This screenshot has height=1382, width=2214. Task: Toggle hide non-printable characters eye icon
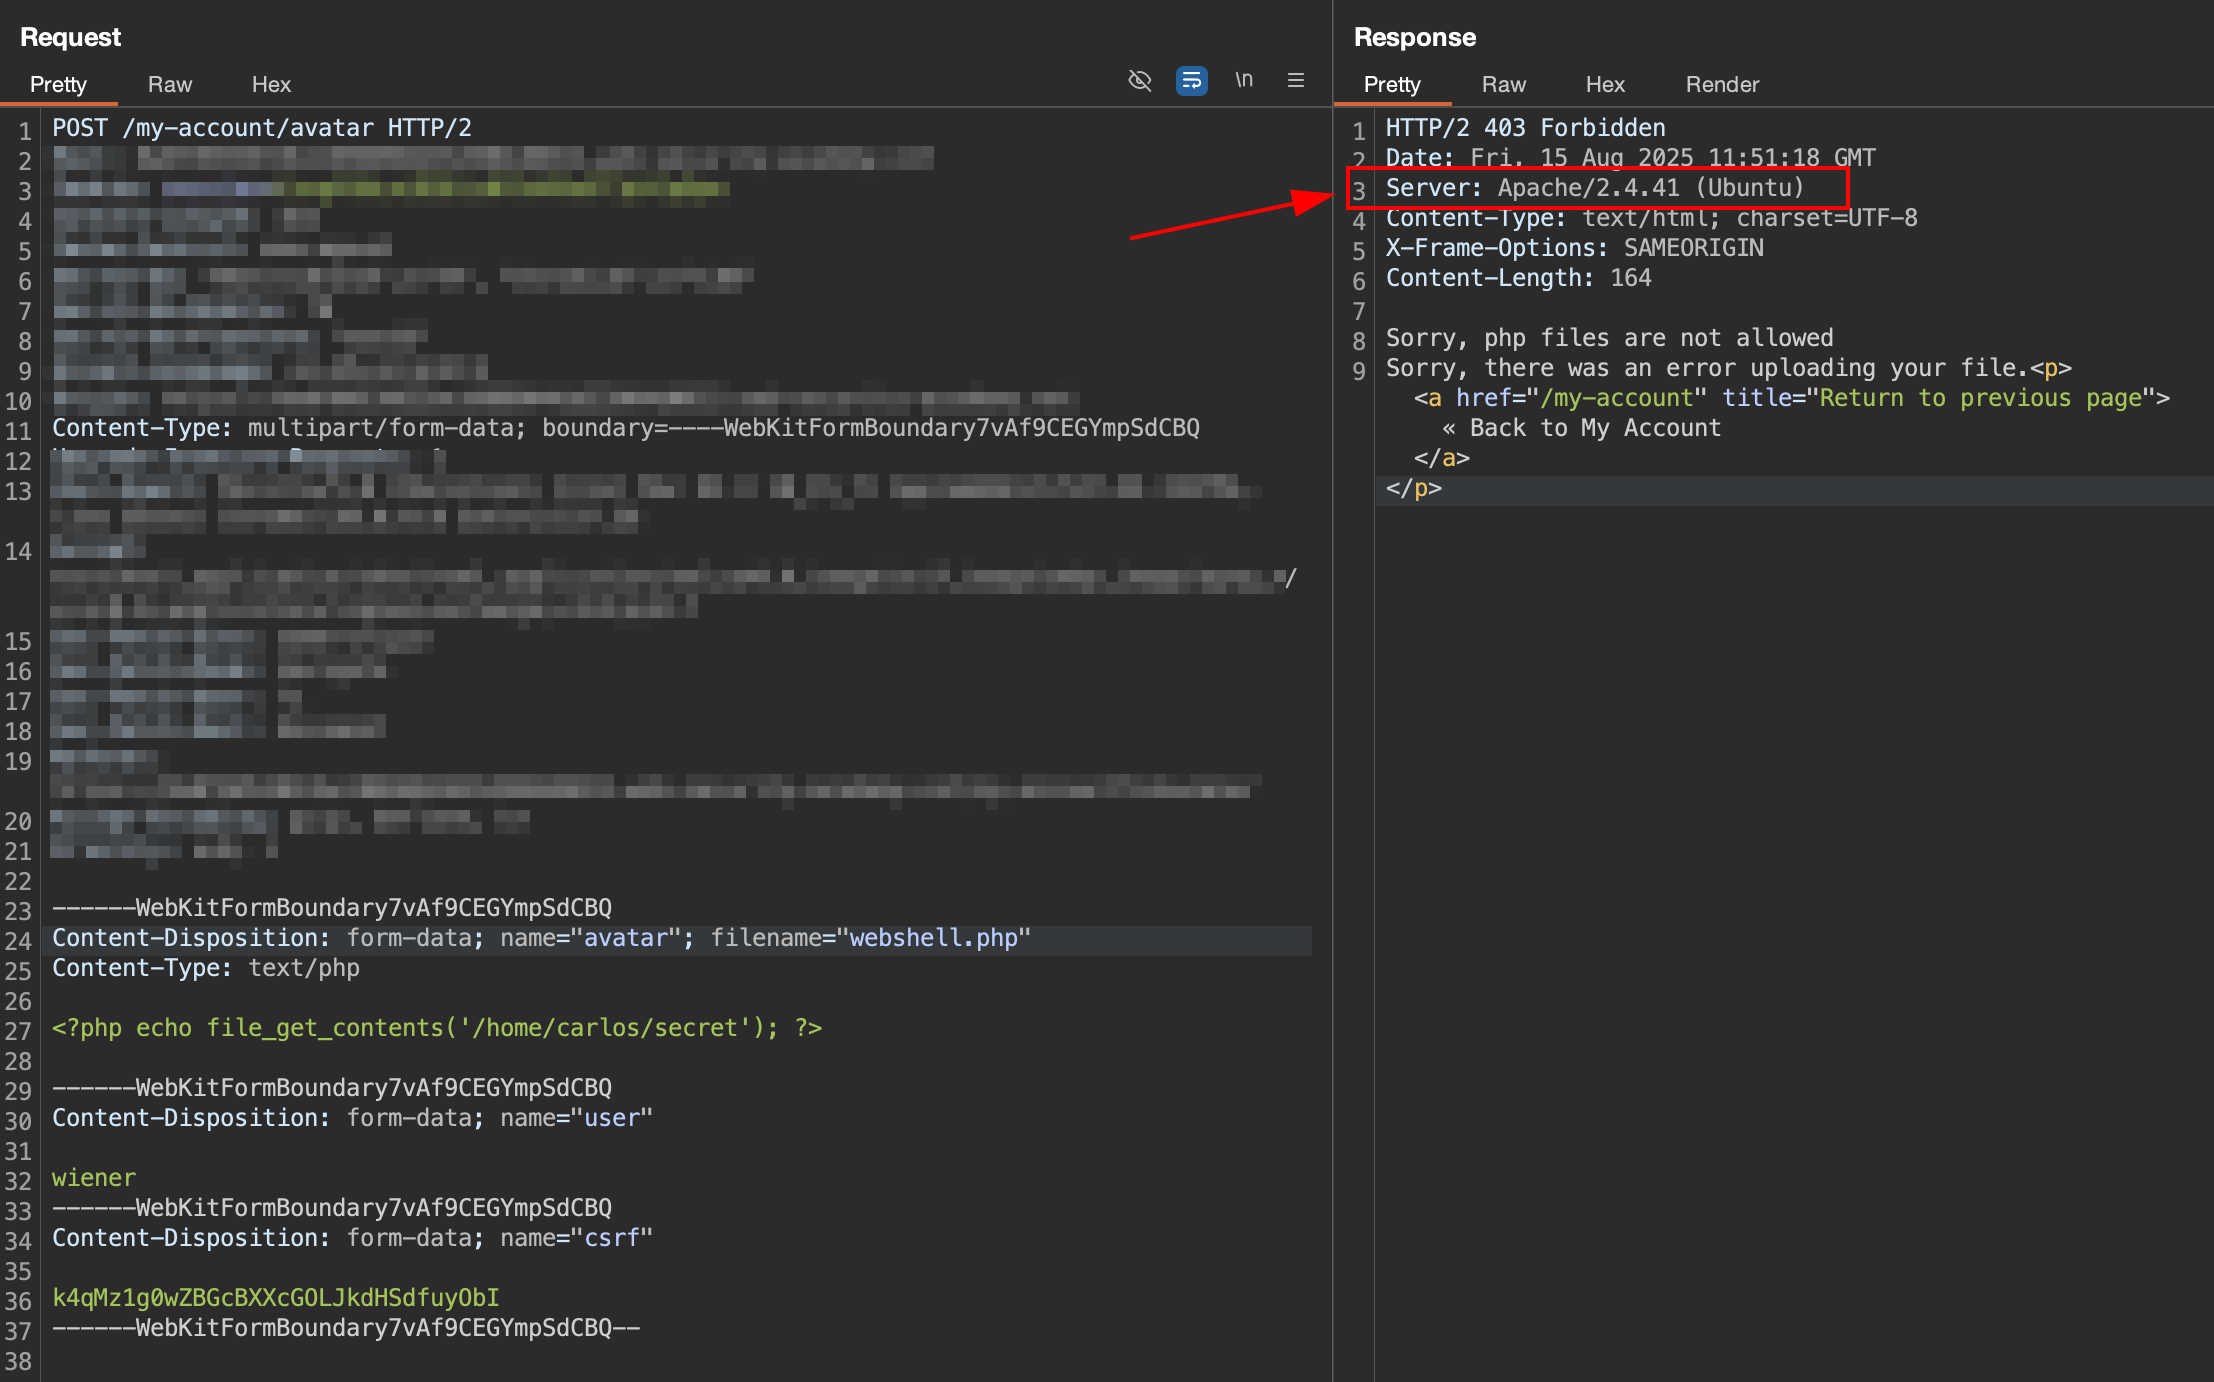coord(1140,80)
